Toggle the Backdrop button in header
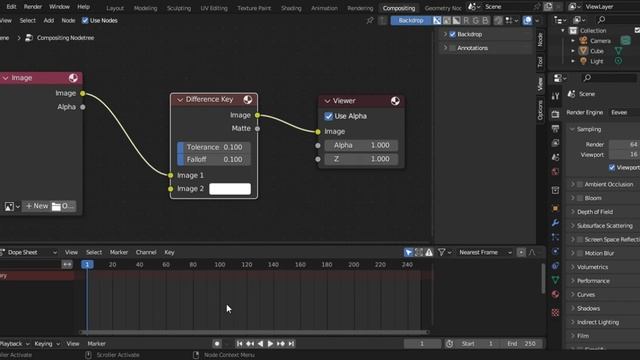Viewport: 640px width, 360px height. (x=411, y=20)
